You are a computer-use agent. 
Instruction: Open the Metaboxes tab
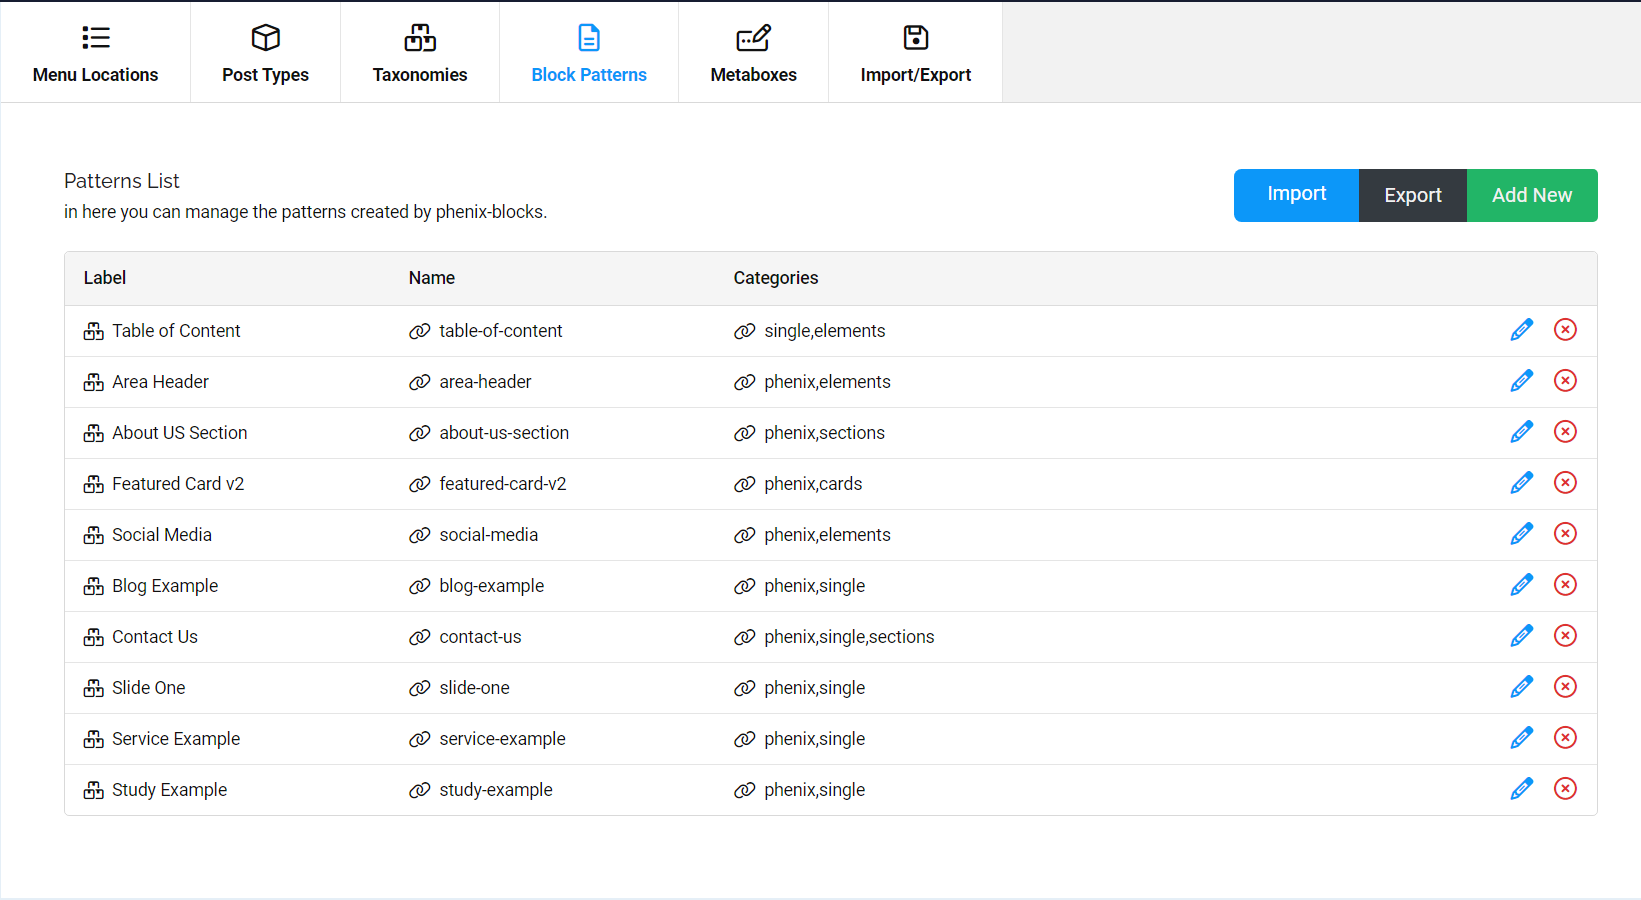[753, 53]
